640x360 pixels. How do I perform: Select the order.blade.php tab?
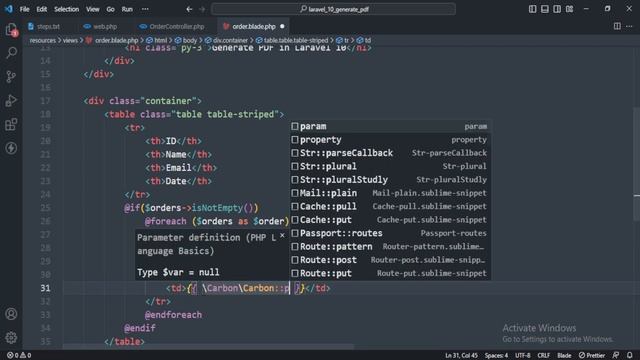tap(253, 27)
